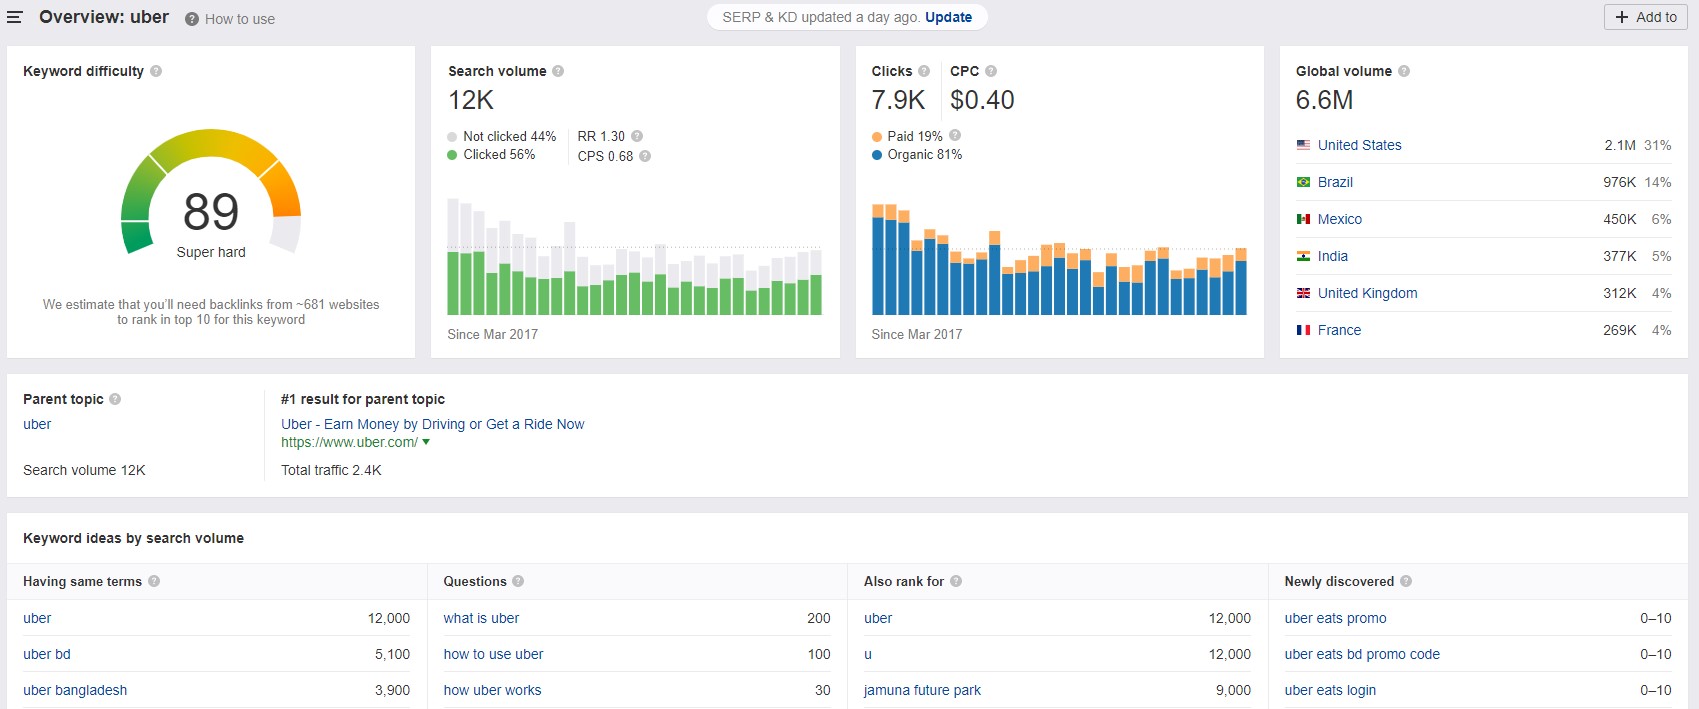Click the Parent topic info icon

pyautogui.click(x=115, y=399)
